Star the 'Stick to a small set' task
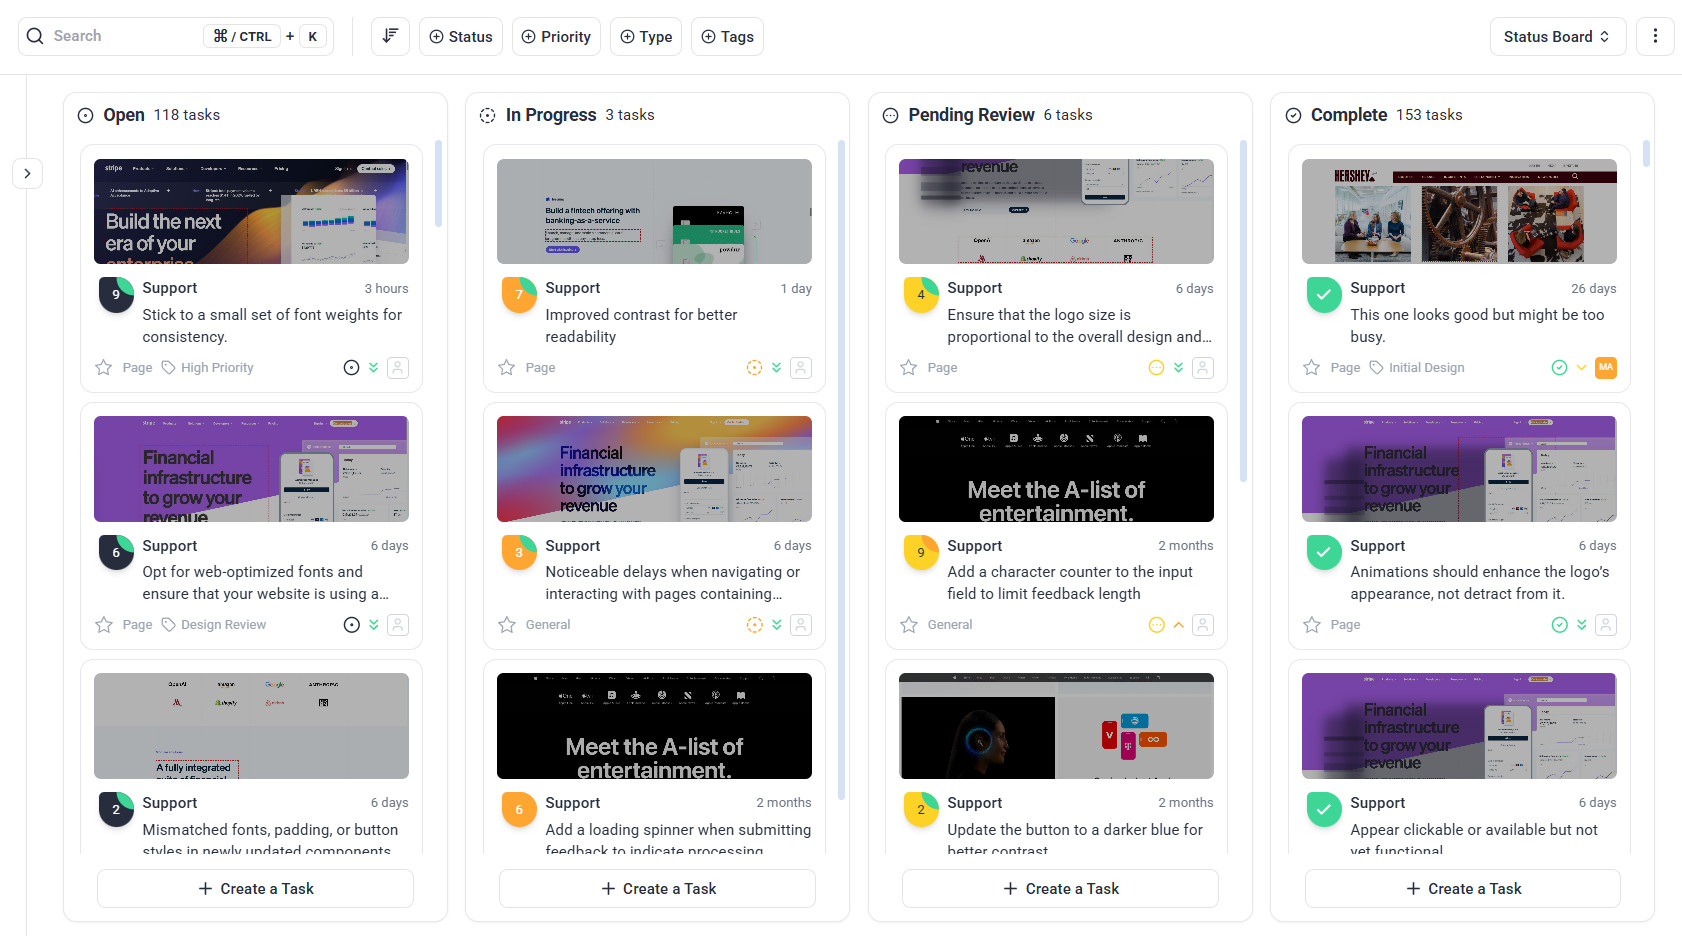The height and width of the screenshot is (936, 1682). click(x=104, y=368)
